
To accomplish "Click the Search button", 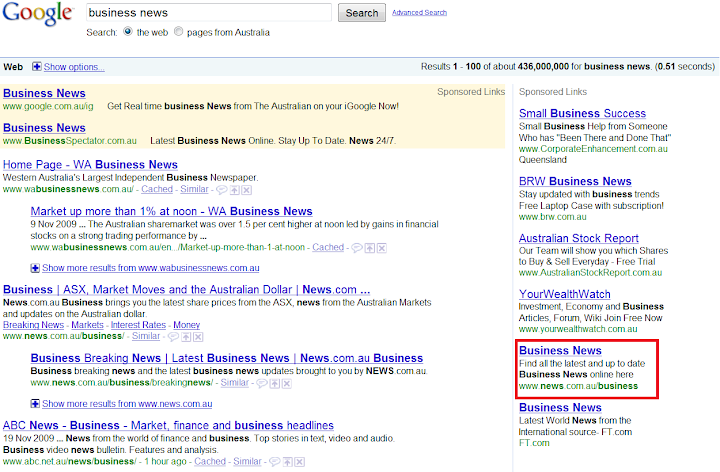I will [362, 13].
